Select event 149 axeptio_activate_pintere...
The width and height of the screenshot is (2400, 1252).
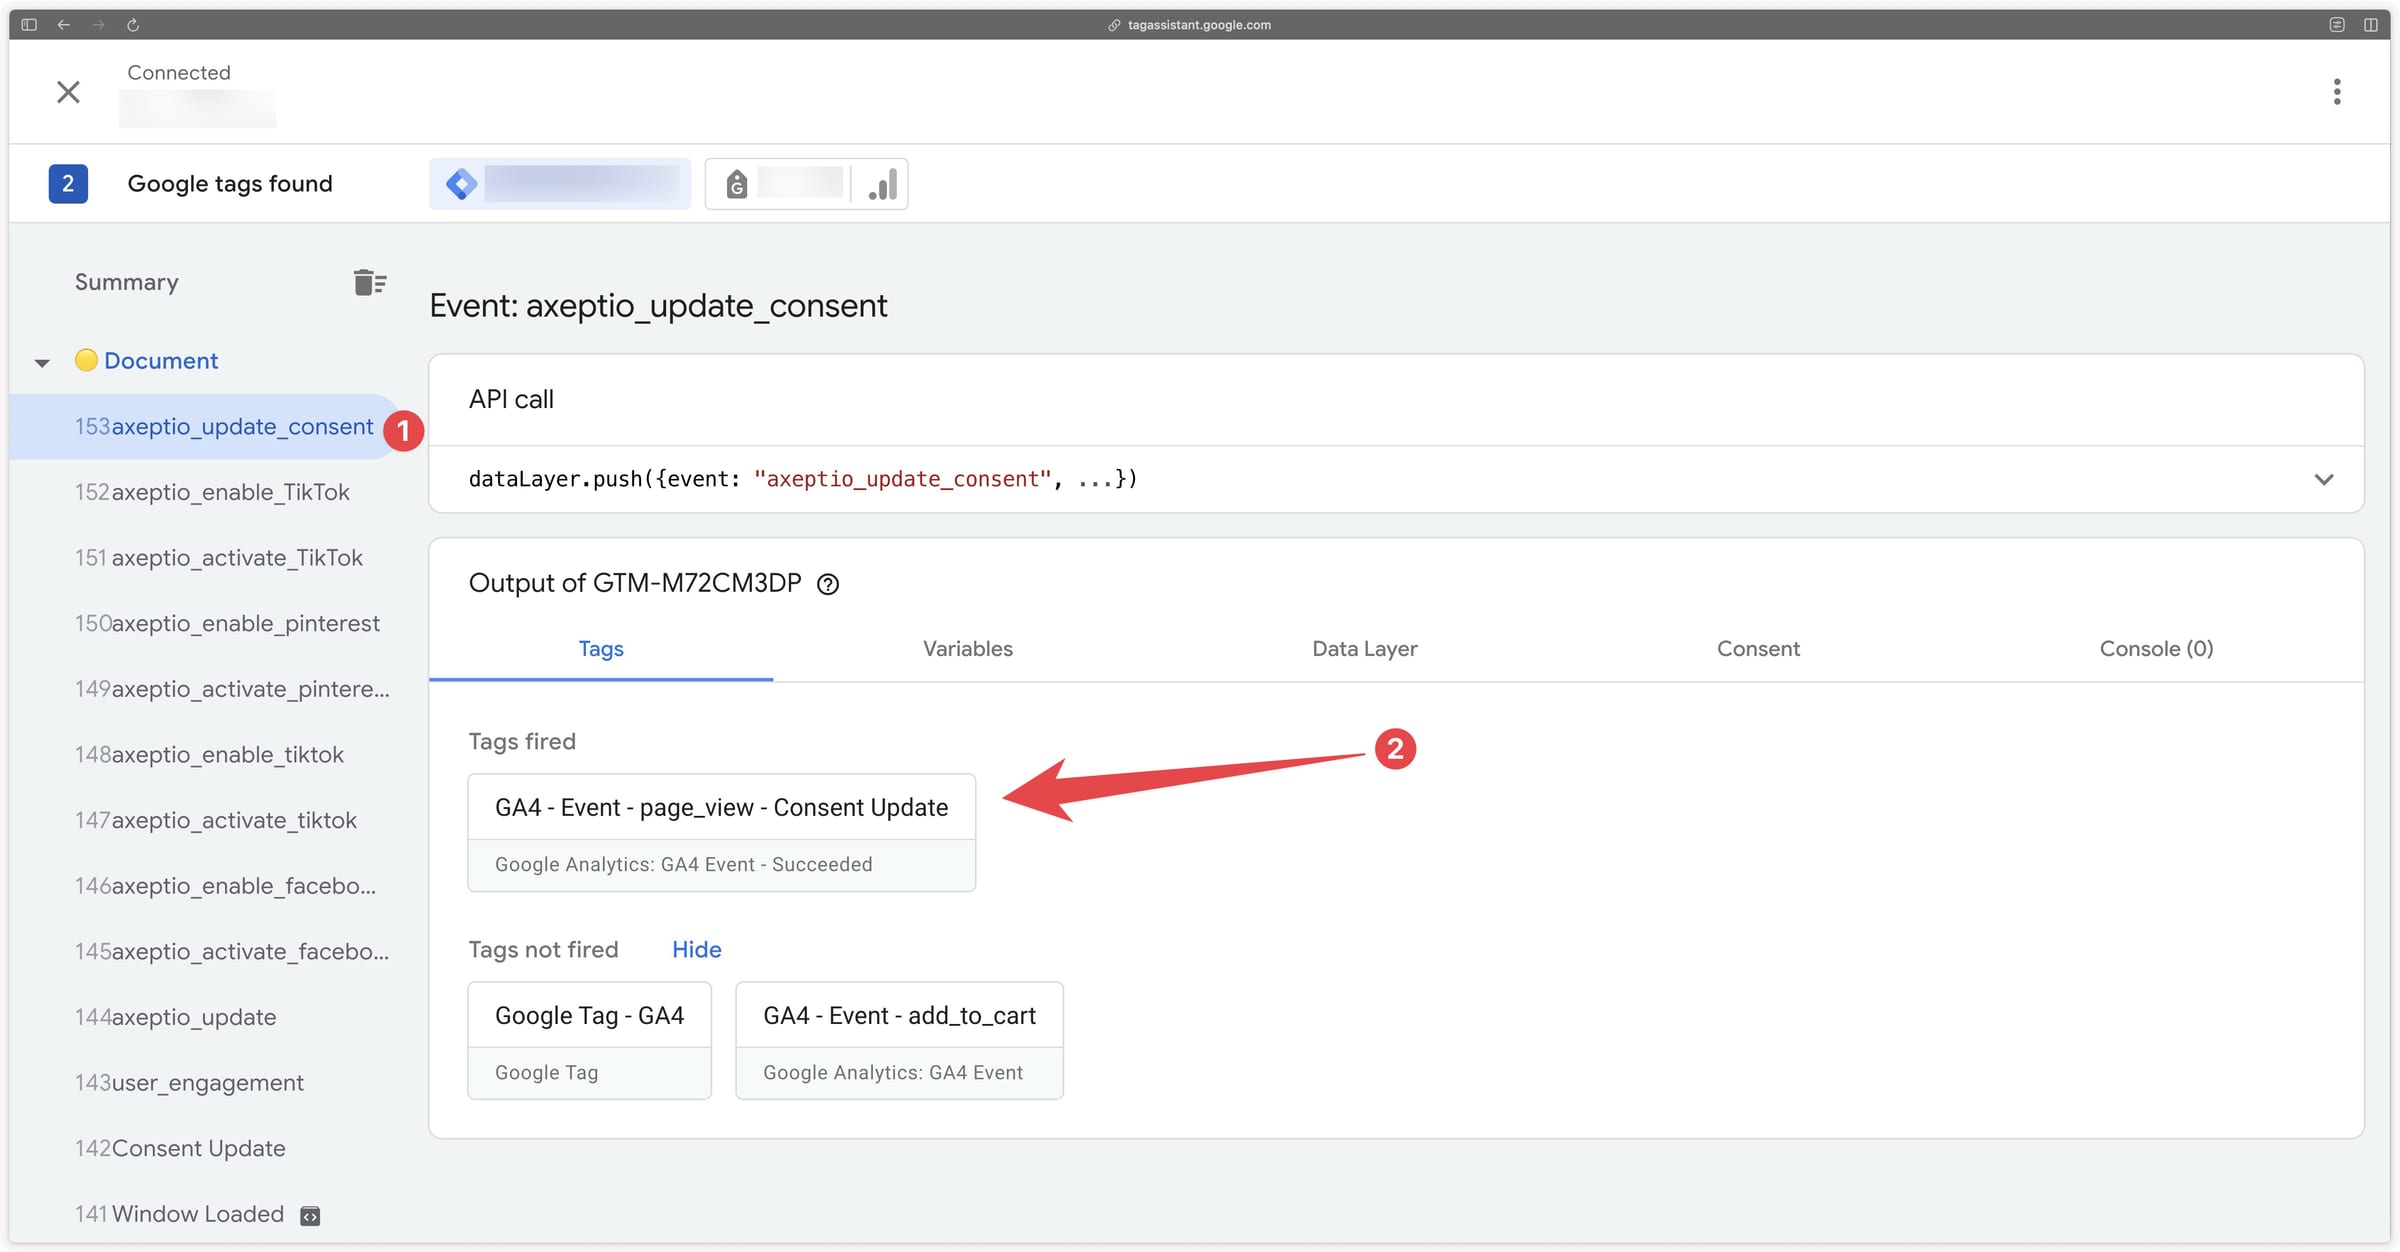pyautogui.click(x=232, y=689)
